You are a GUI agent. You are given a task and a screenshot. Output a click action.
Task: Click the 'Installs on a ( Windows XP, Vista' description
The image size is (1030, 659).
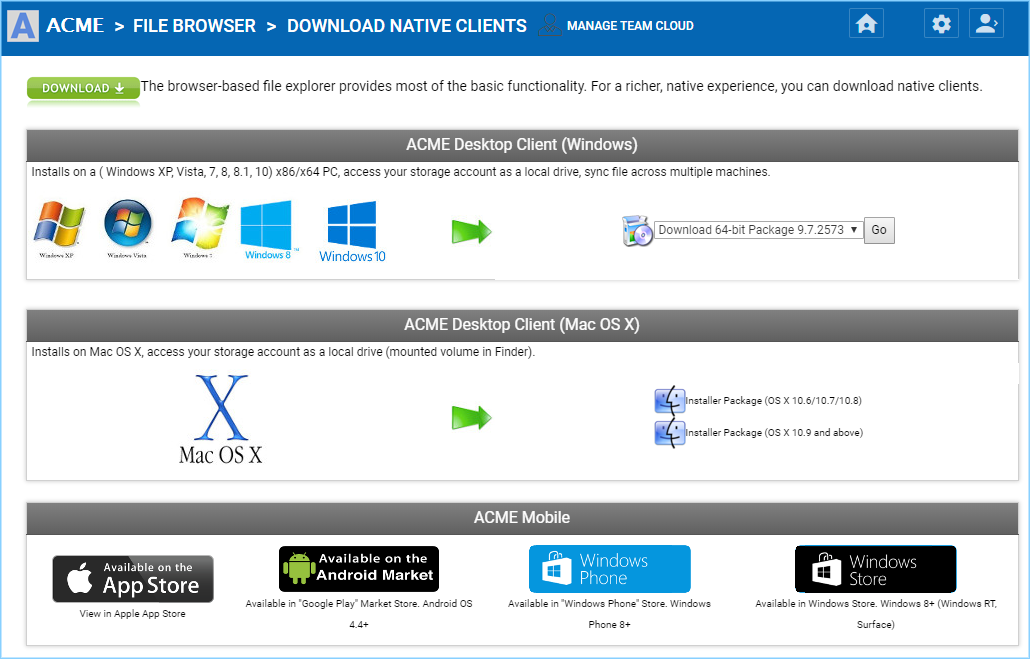tap(401, 172)
